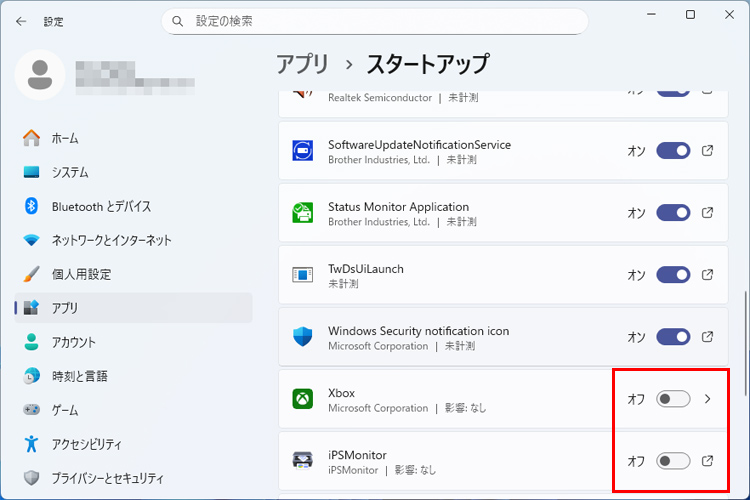
Task: Click アプリ breadcrumb link
Action: coord(302,64)
